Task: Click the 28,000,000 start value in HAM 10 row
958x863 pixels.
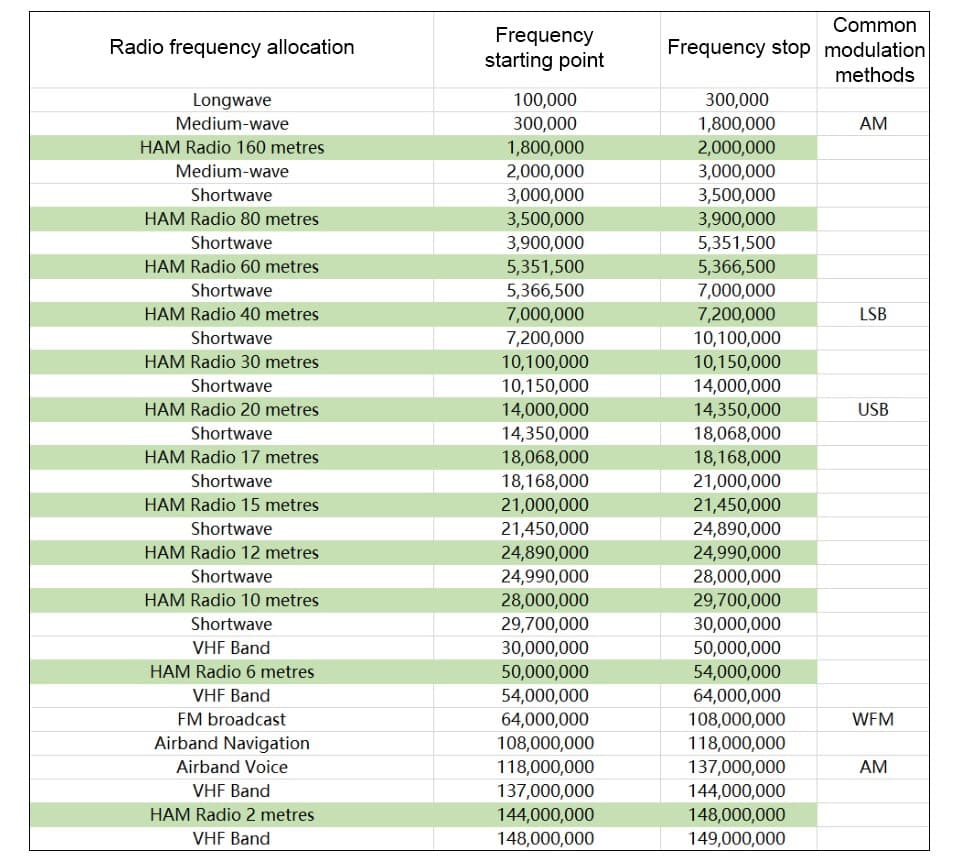Action: [544, 600]
